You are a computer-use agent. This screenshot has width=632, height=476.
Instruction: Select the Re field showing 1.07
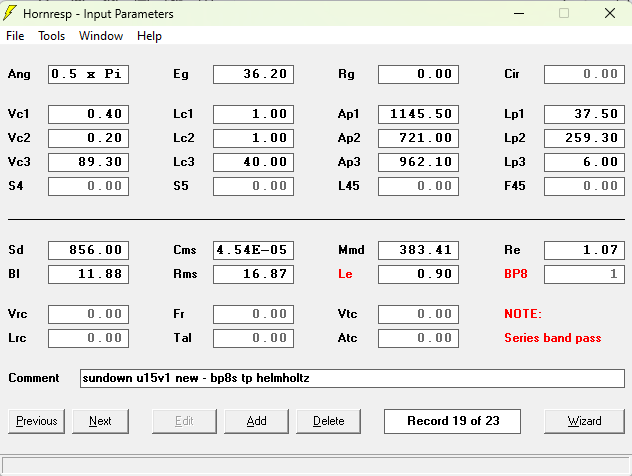click(584, 250)
